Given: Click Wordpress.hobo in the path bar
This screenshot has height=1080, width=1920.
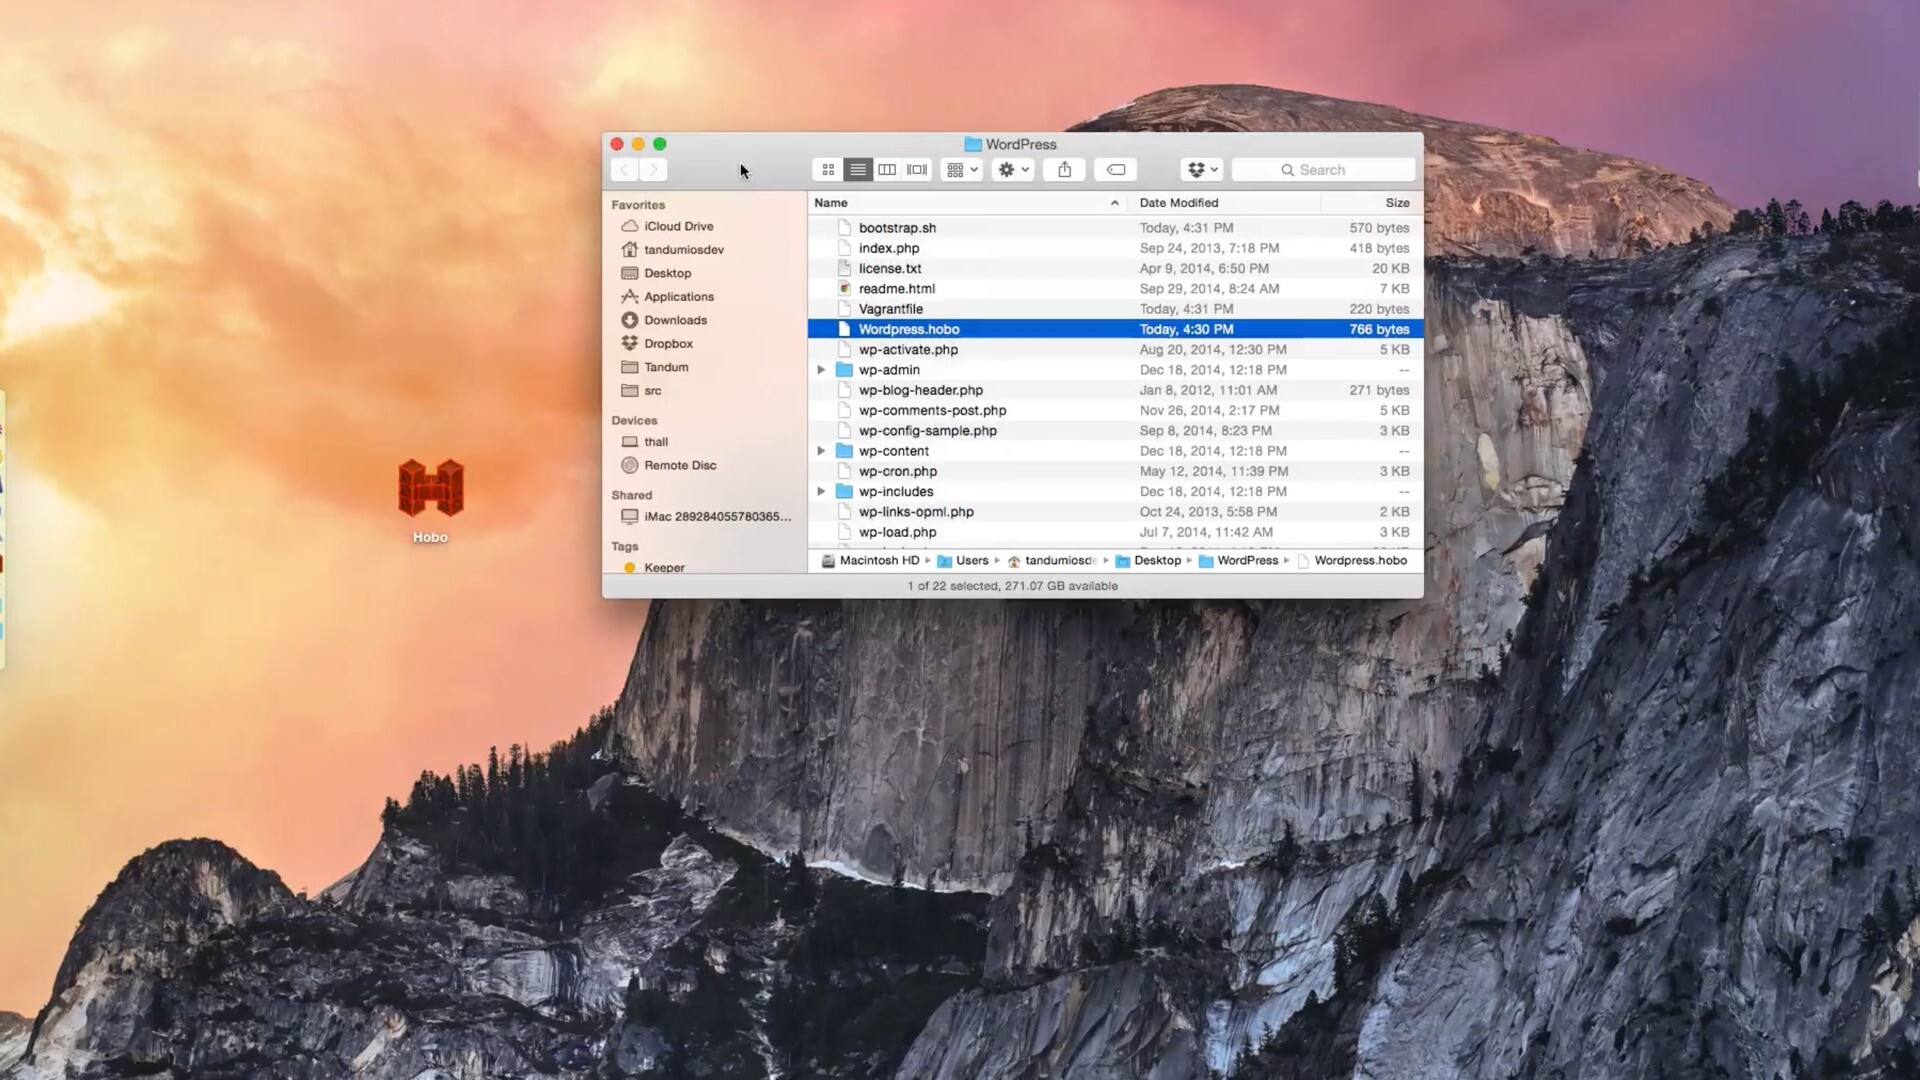Looking at the screenshot, I should 1352,561.
